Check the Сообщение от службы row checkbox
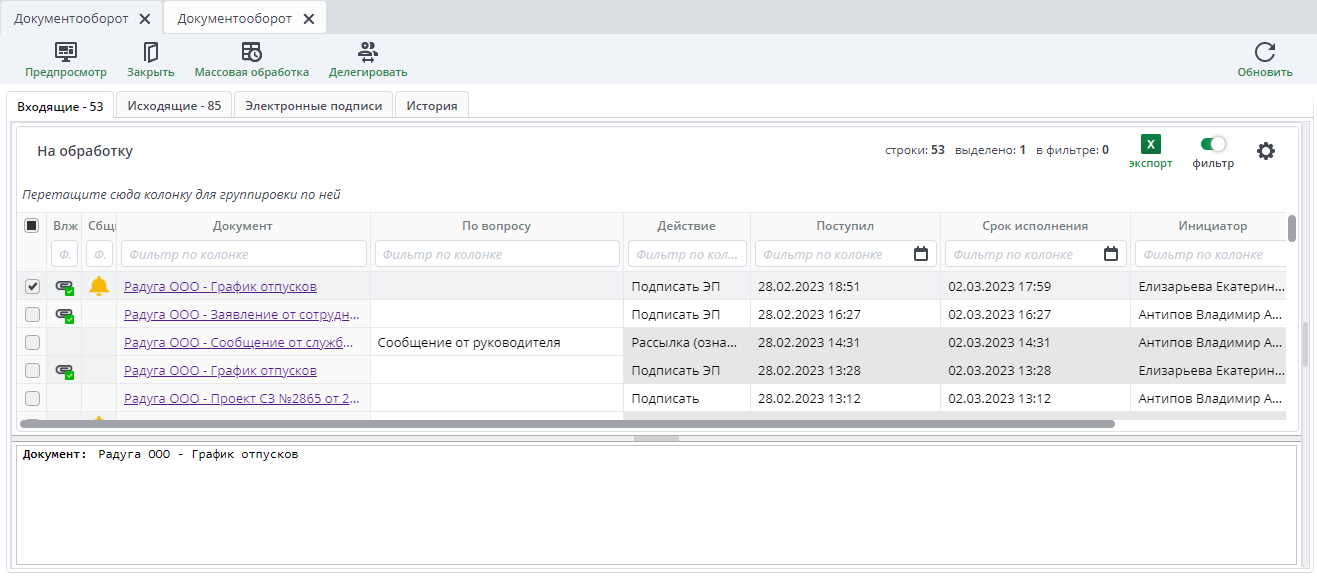Viewport: 1317px width, 576px height. pos(32,342)
